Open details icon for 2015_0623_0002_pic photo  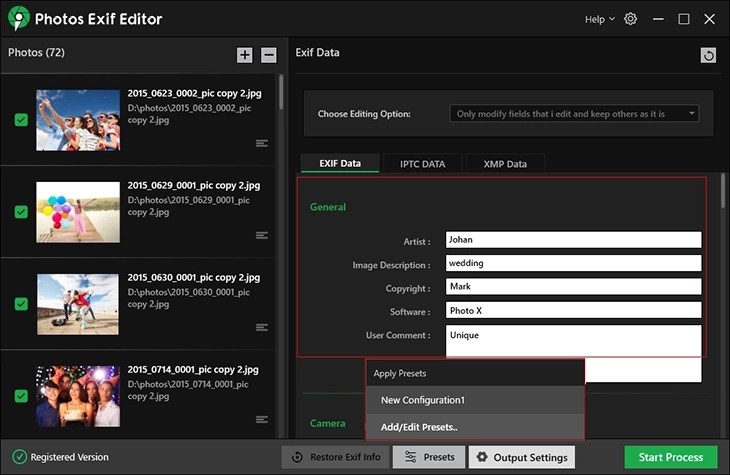[x=262, y=143]
